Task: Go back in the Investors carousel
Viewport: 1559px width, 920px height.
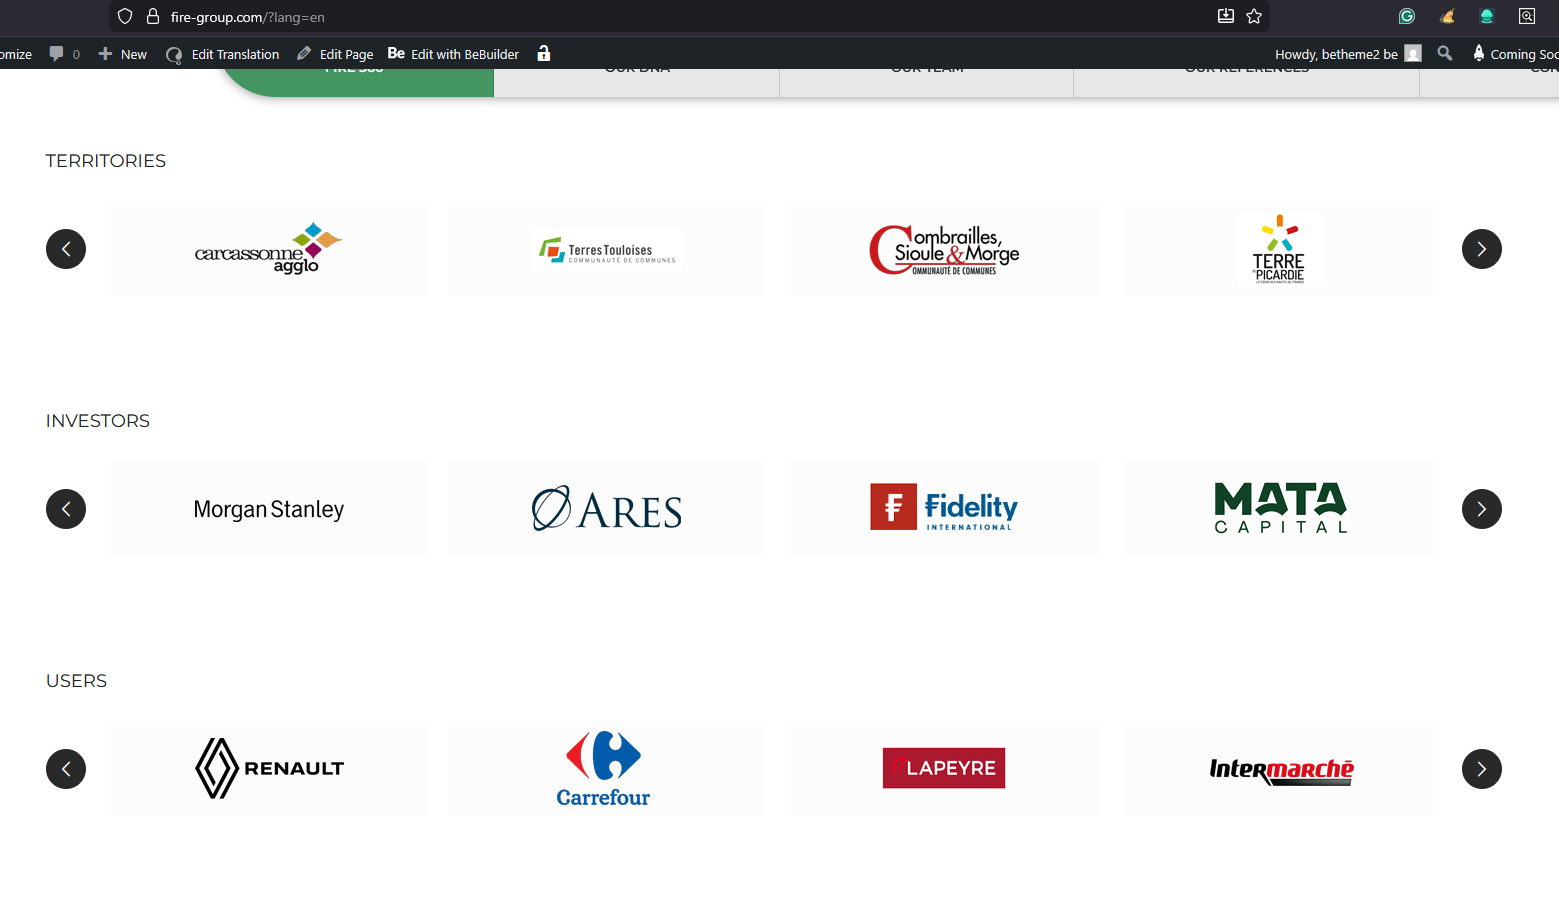Action: coord(66,509)
